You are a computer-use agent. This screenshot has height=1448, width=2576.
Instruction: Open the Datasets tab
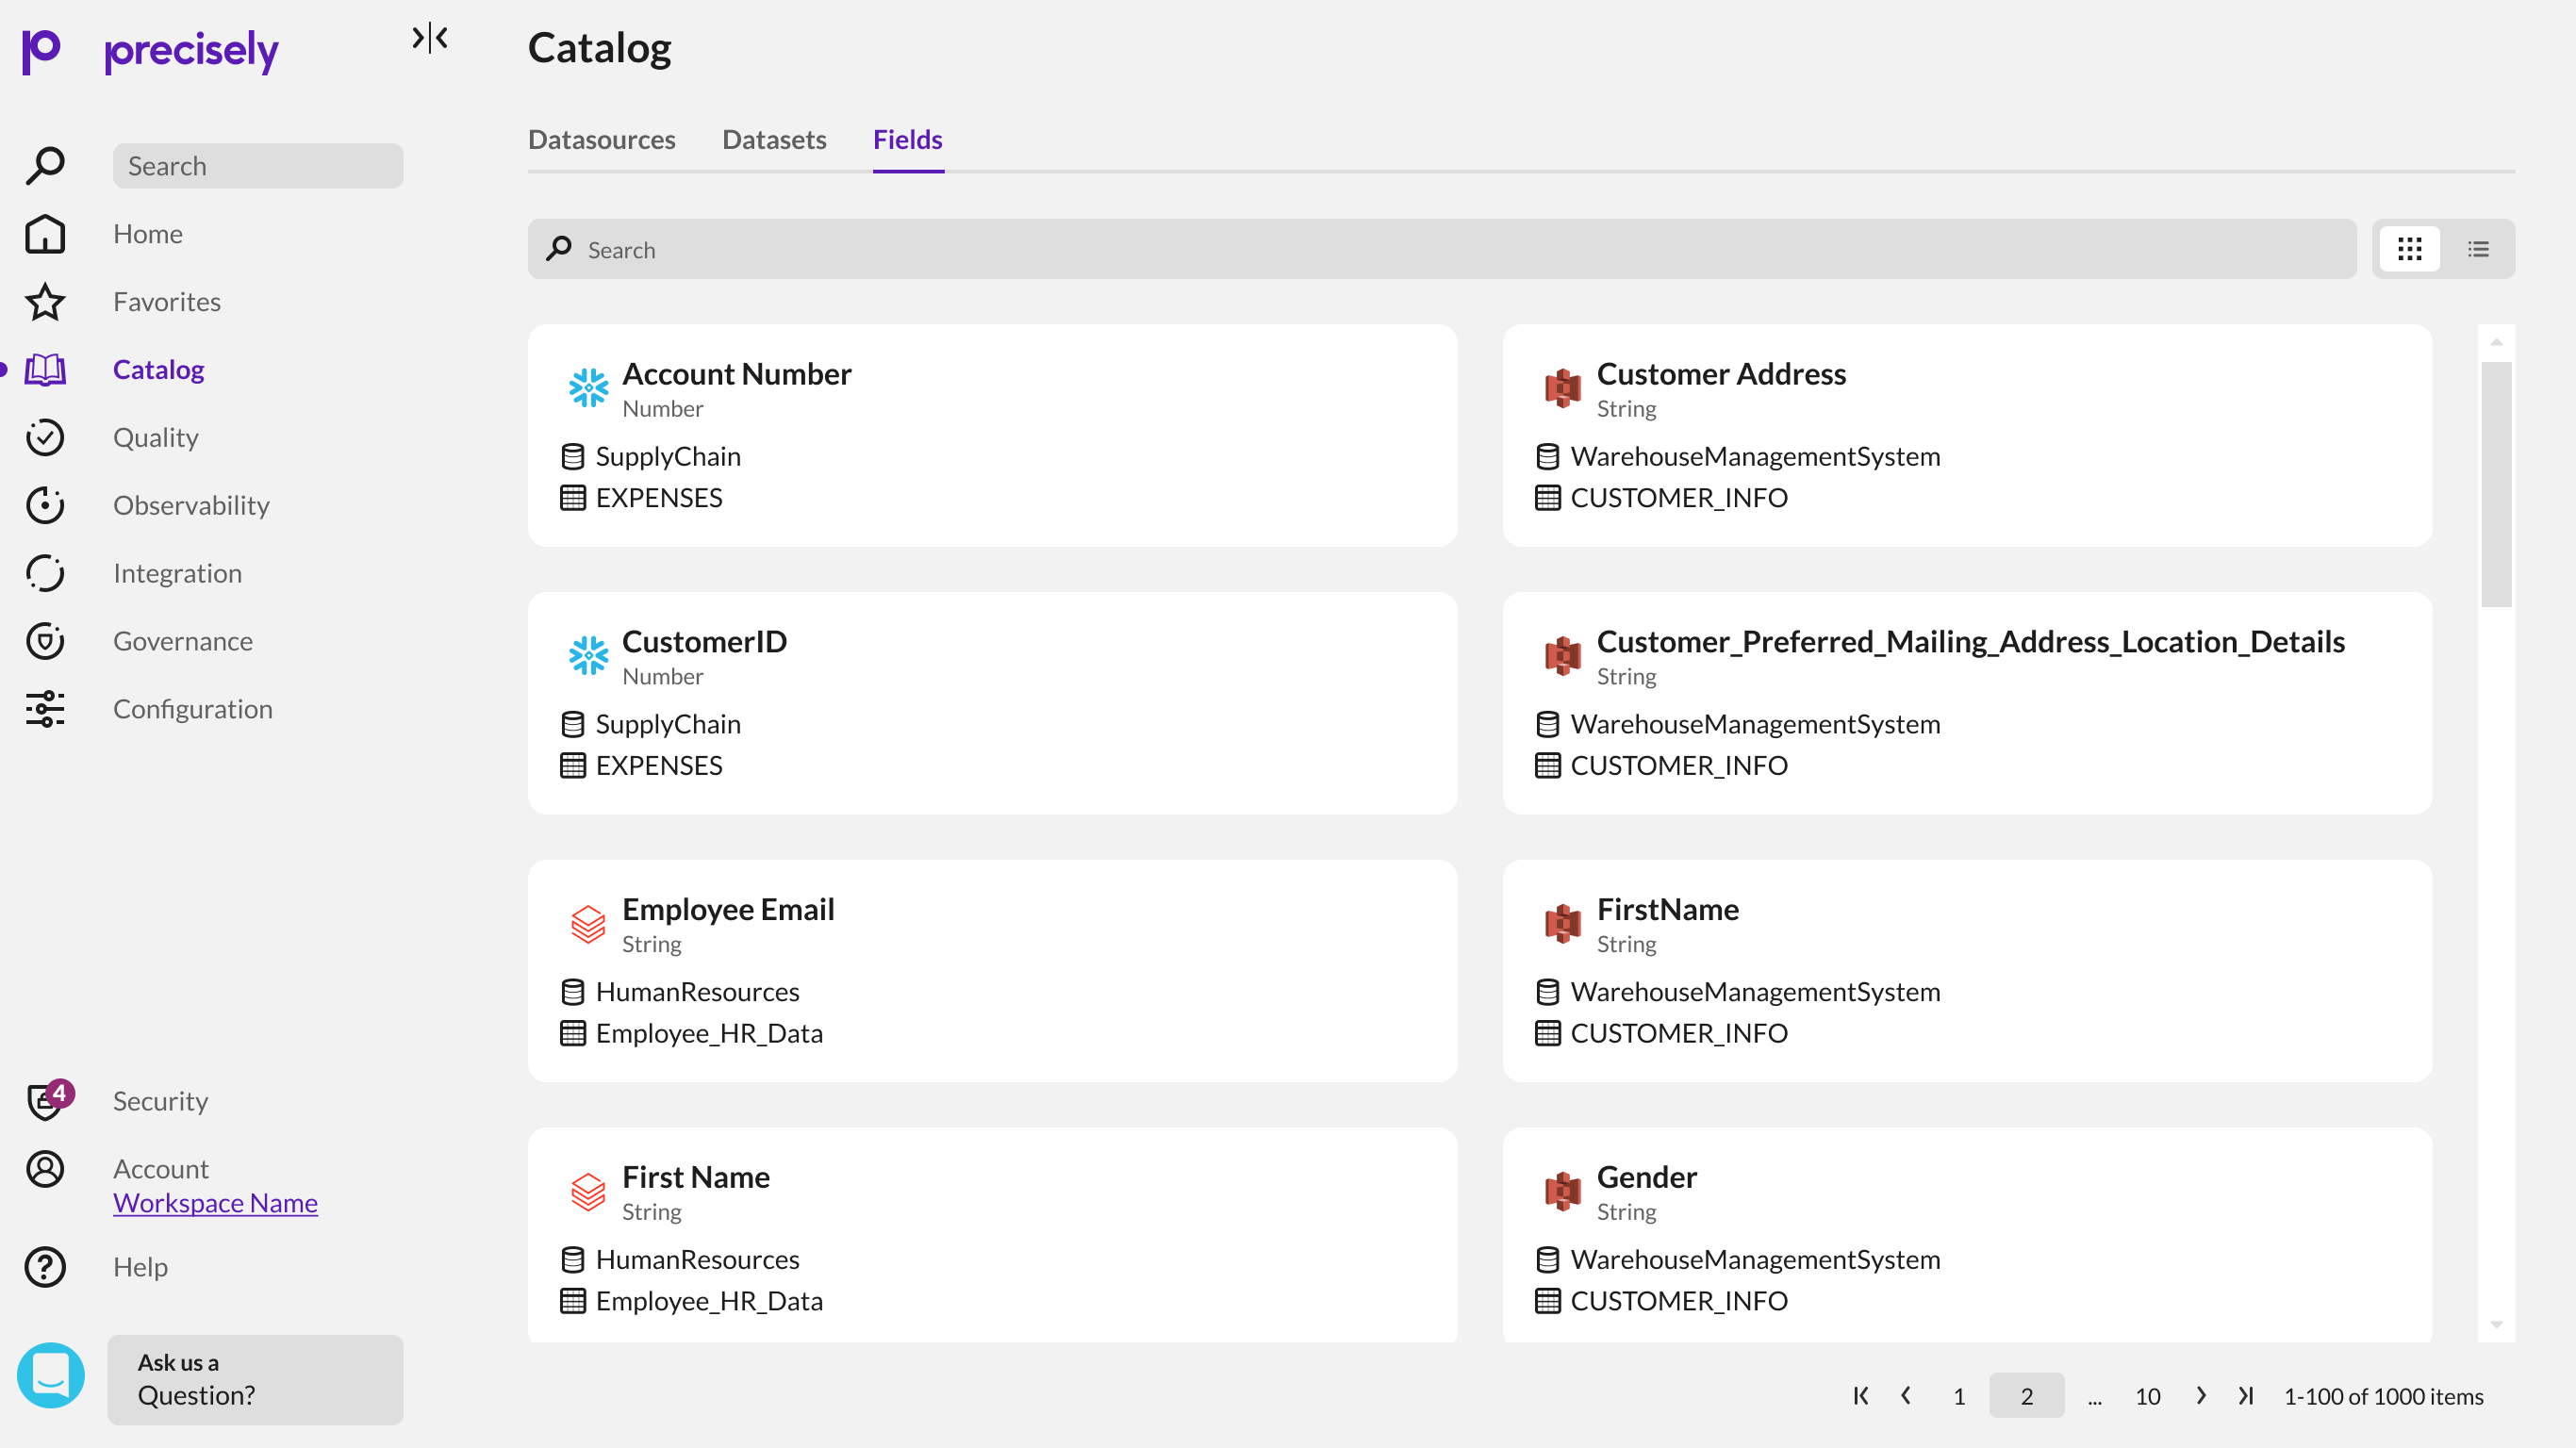[774, 139]
